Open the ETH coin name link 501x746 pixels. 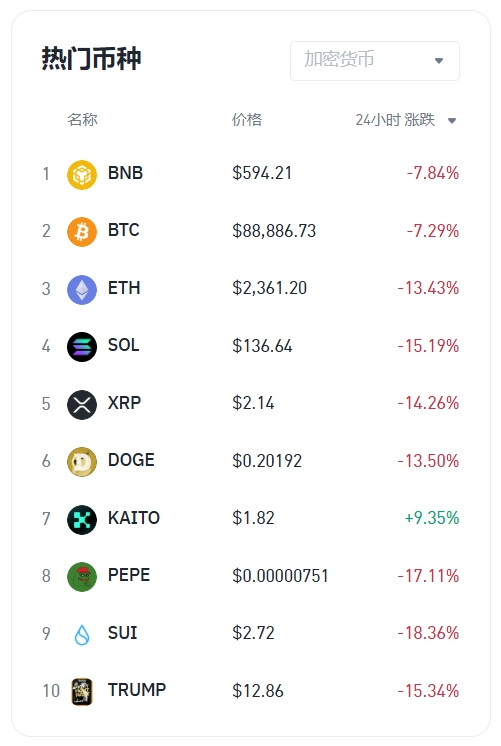124,288
